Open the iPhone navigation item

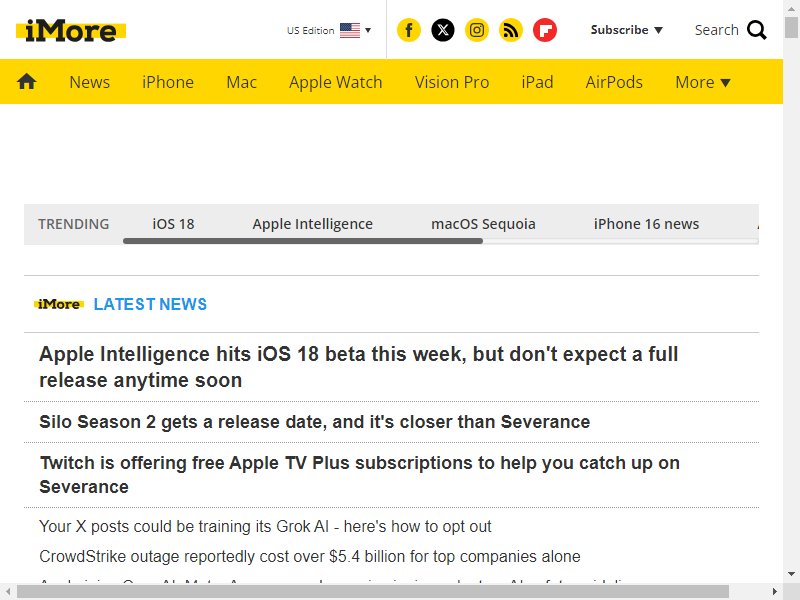[168, 82]
